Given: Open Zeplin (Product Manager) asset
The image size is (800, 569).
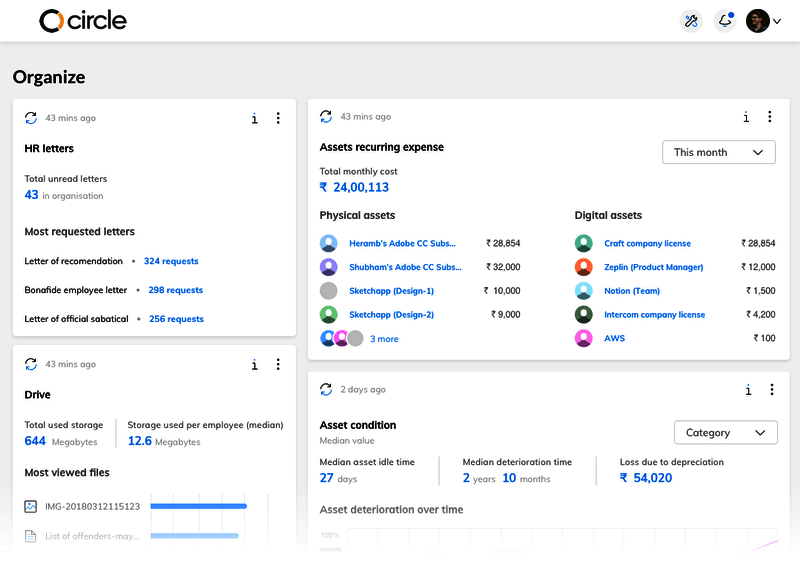Looking at the screenshot, I should coord(654,267).
